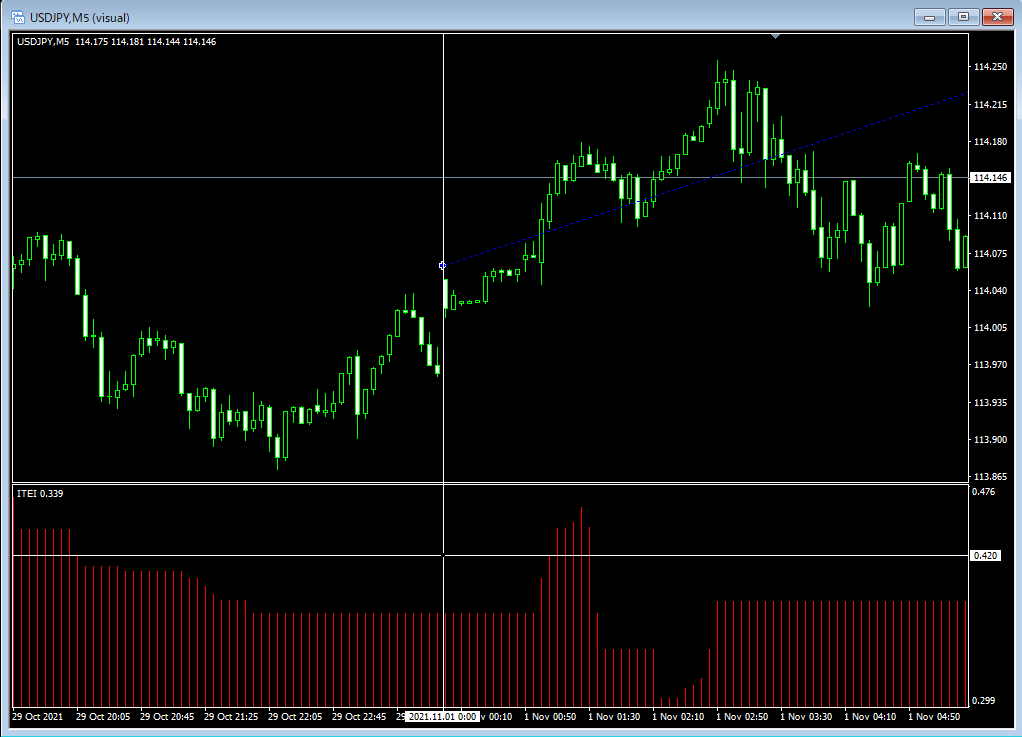Click the 0.299 indicator scale minimum label
Screen dimensions: 1022x737
(984, 701)
